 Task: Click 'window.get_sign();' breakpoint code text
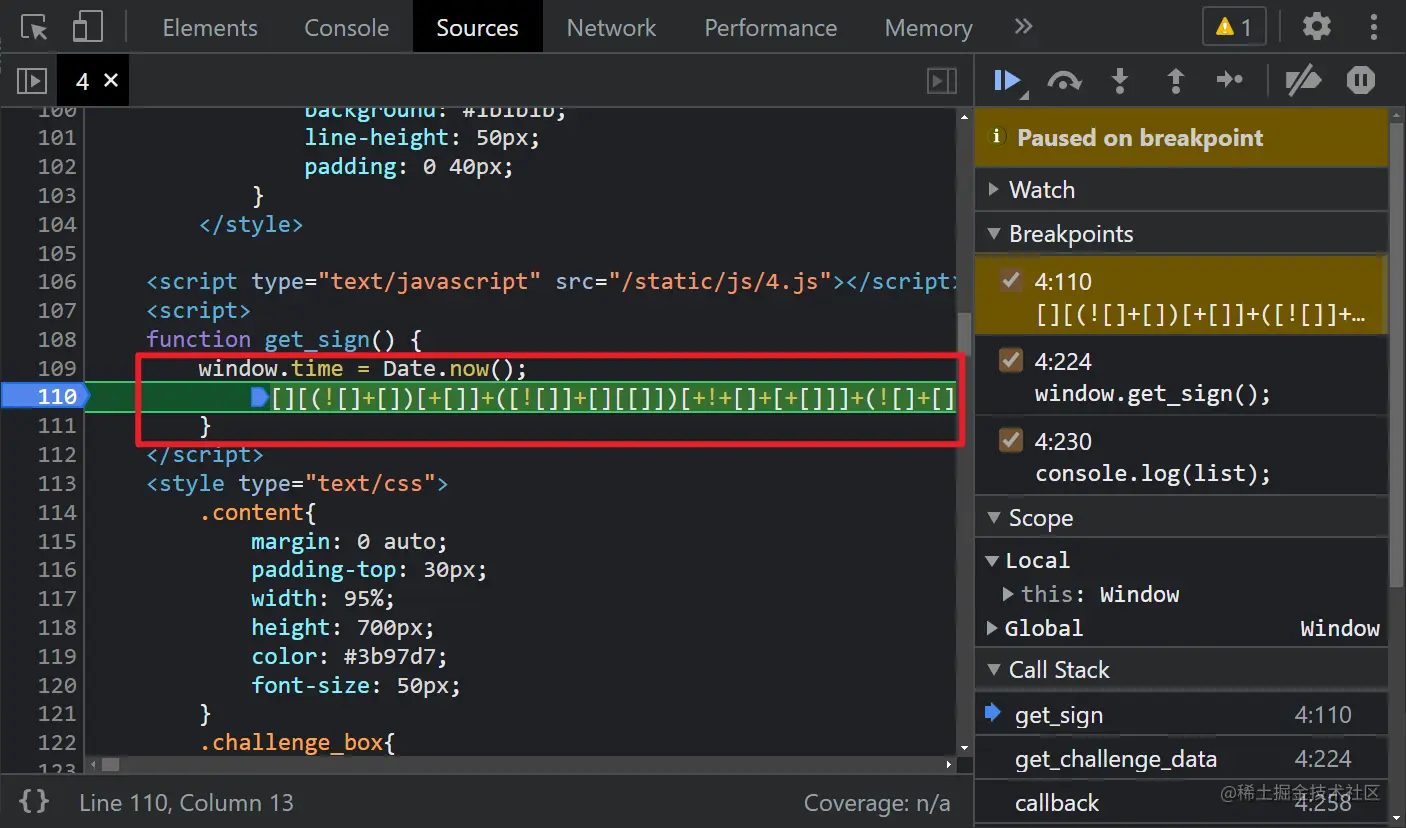[1152, 393]
